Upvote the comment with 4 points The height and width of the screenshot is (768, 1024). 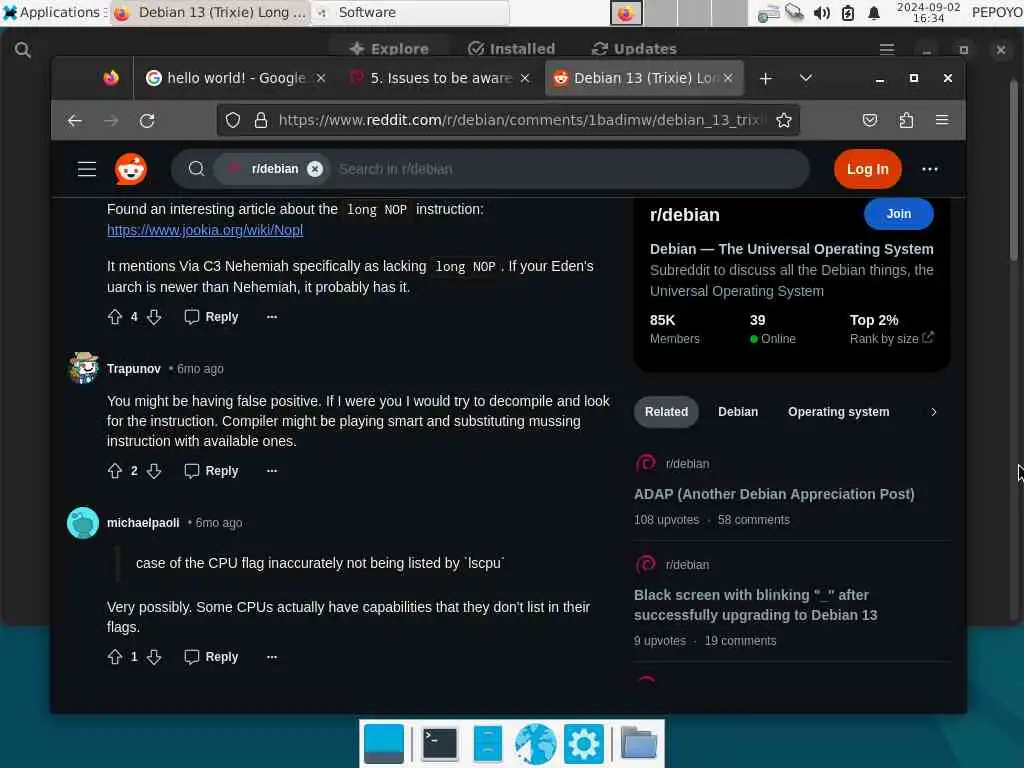point(115,317)
